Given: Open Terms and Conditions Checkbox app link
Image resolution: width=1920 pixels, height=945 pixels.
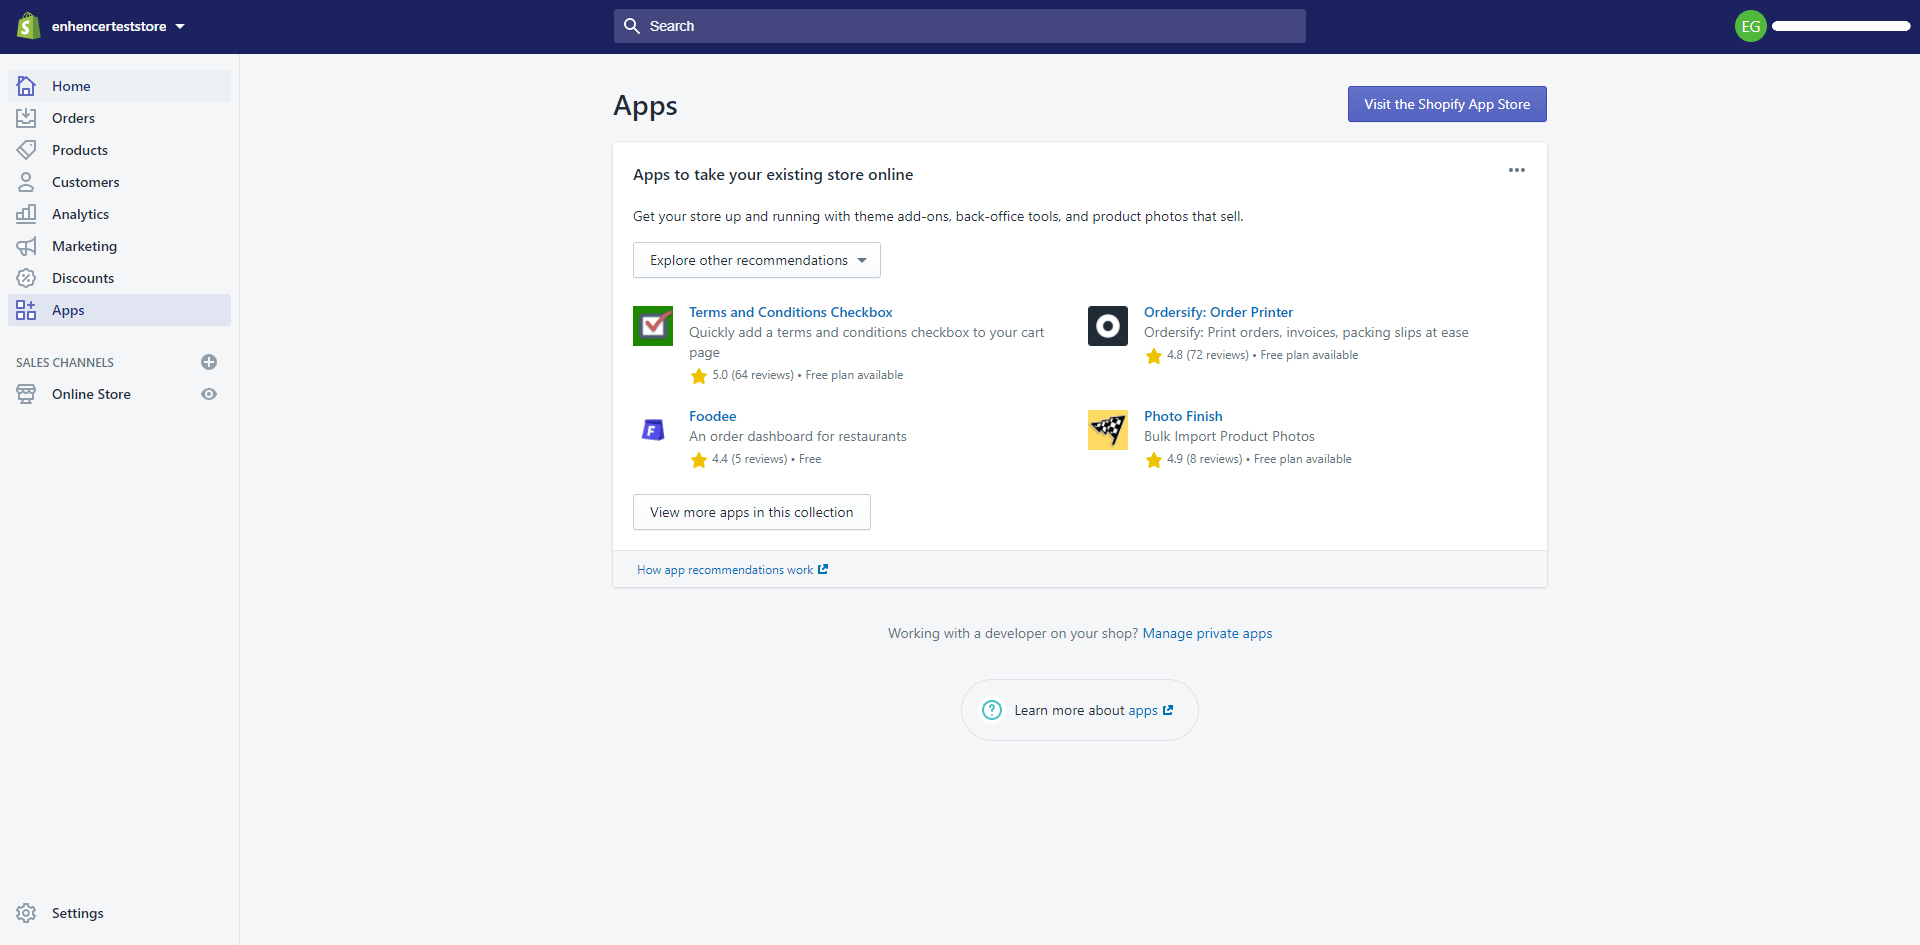Looking at the screenshot, I should click(790, 312).
